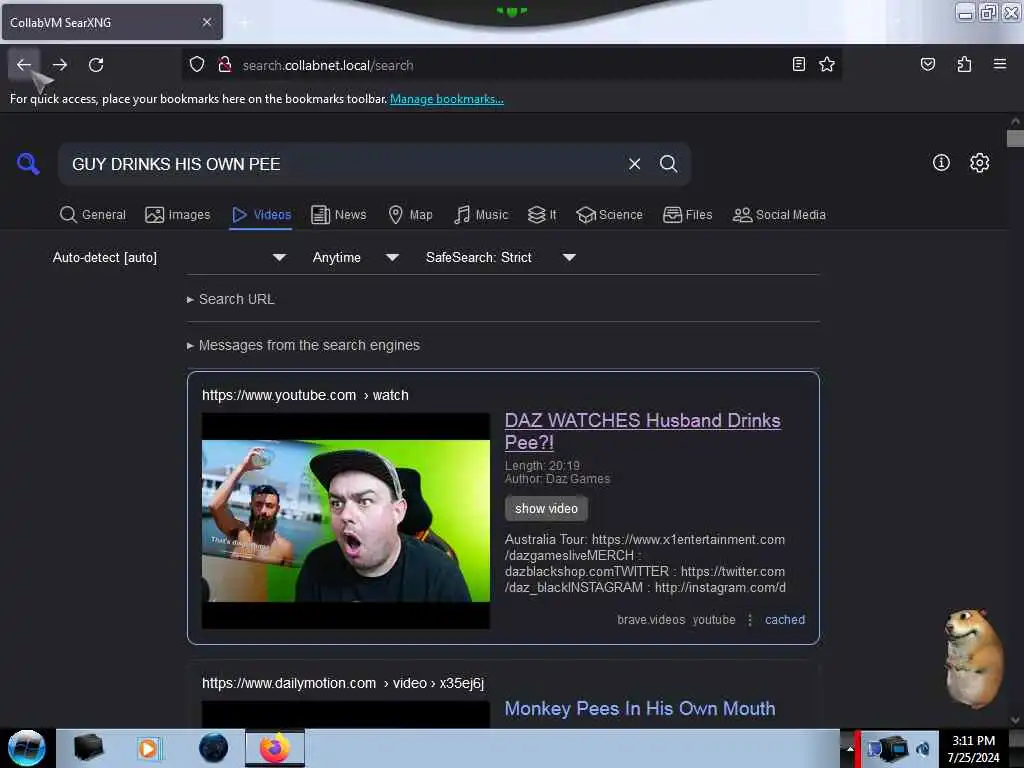The image size is (1024, 768).
Task: Toggle reader view in address bar
Action: tap(799, 64)
